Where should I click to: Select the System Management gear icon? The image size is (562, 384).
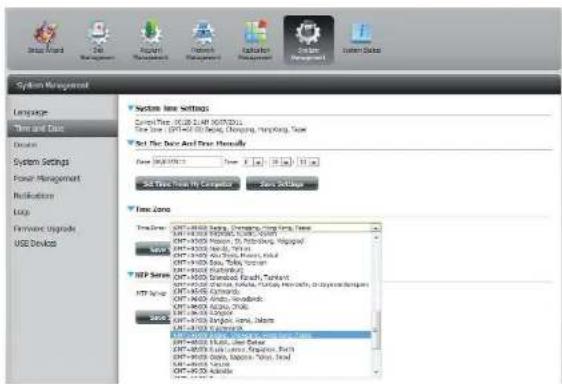tap(308, 40)
